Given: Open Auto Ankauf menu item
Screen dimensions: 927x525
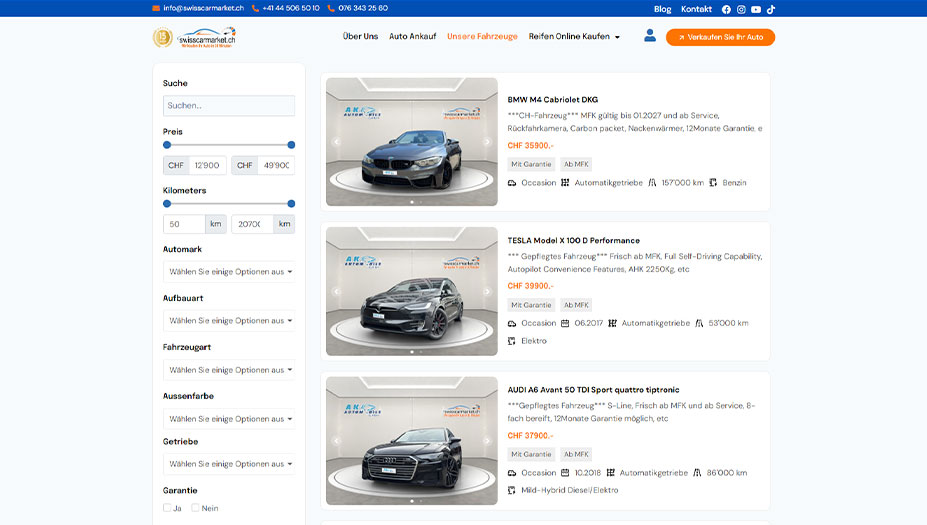Looking at the screenshot, I should point(413,37).
